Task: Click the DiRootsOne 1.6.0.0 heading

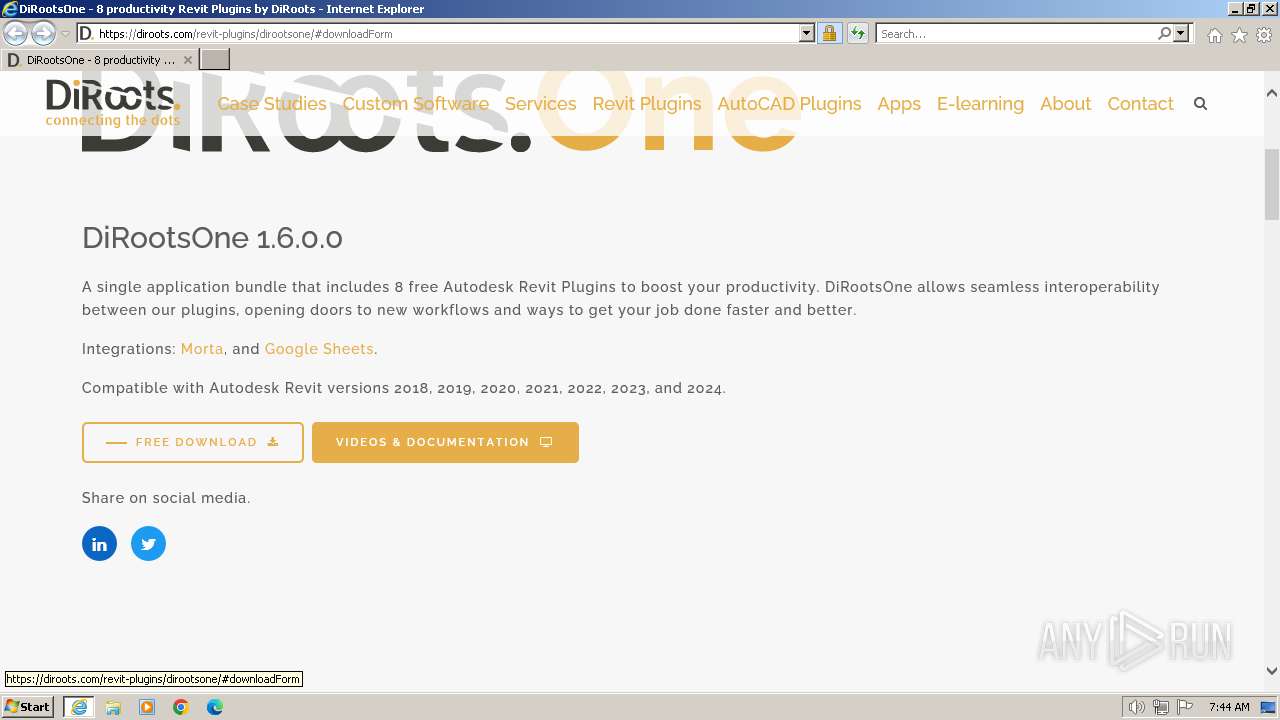Action: pyautogui.click(x=212, y=238)
